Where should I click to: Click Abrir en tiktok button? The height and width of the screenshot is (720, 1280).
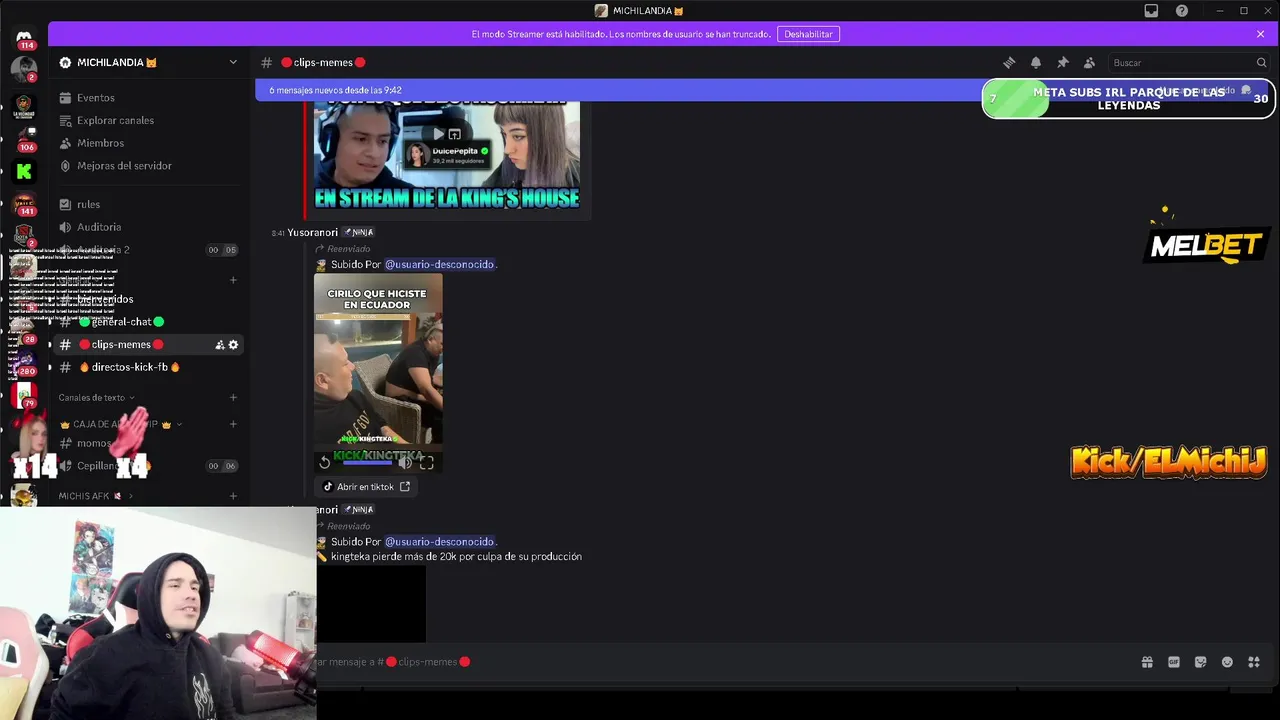(366, 487)
